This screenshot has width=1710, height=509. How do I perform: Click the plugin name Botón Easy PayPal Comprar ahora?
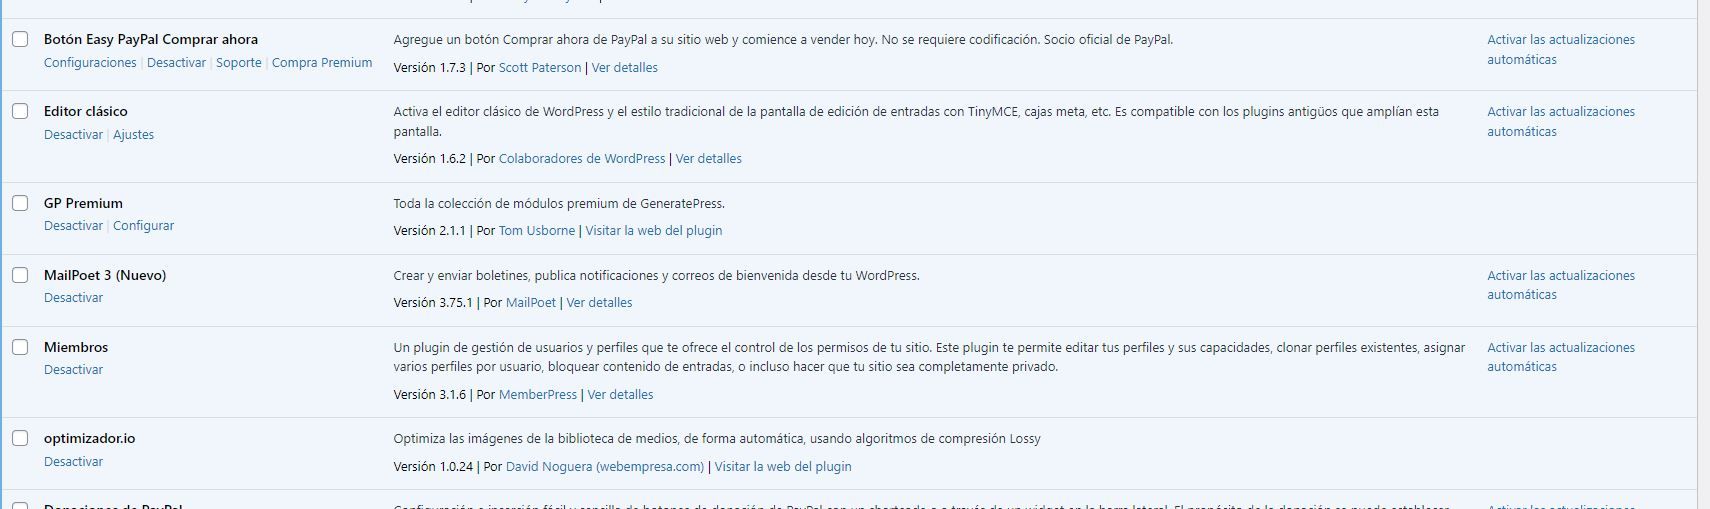(151, 39)
